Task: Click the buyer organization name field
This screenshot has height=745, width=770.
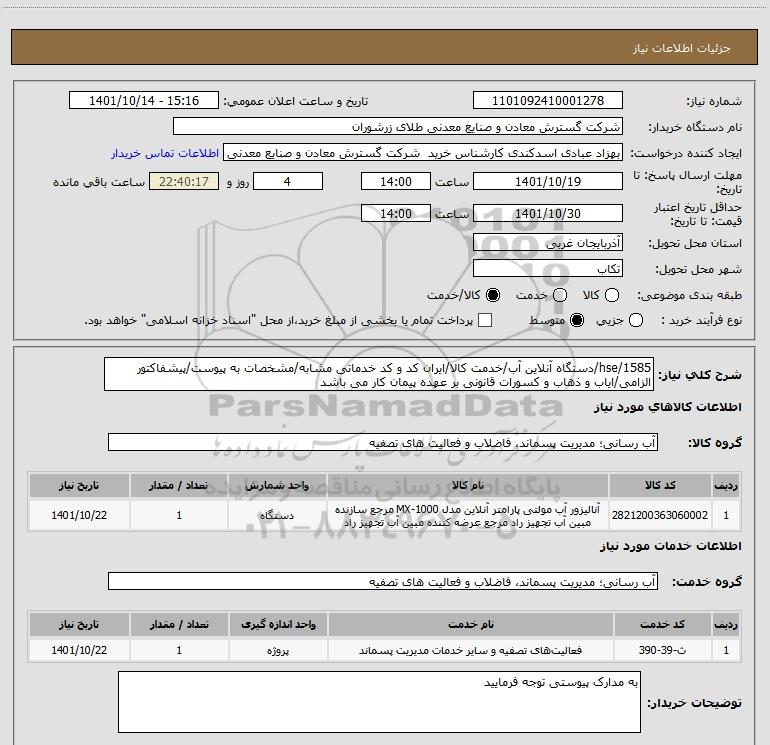Action: [398, 127]
